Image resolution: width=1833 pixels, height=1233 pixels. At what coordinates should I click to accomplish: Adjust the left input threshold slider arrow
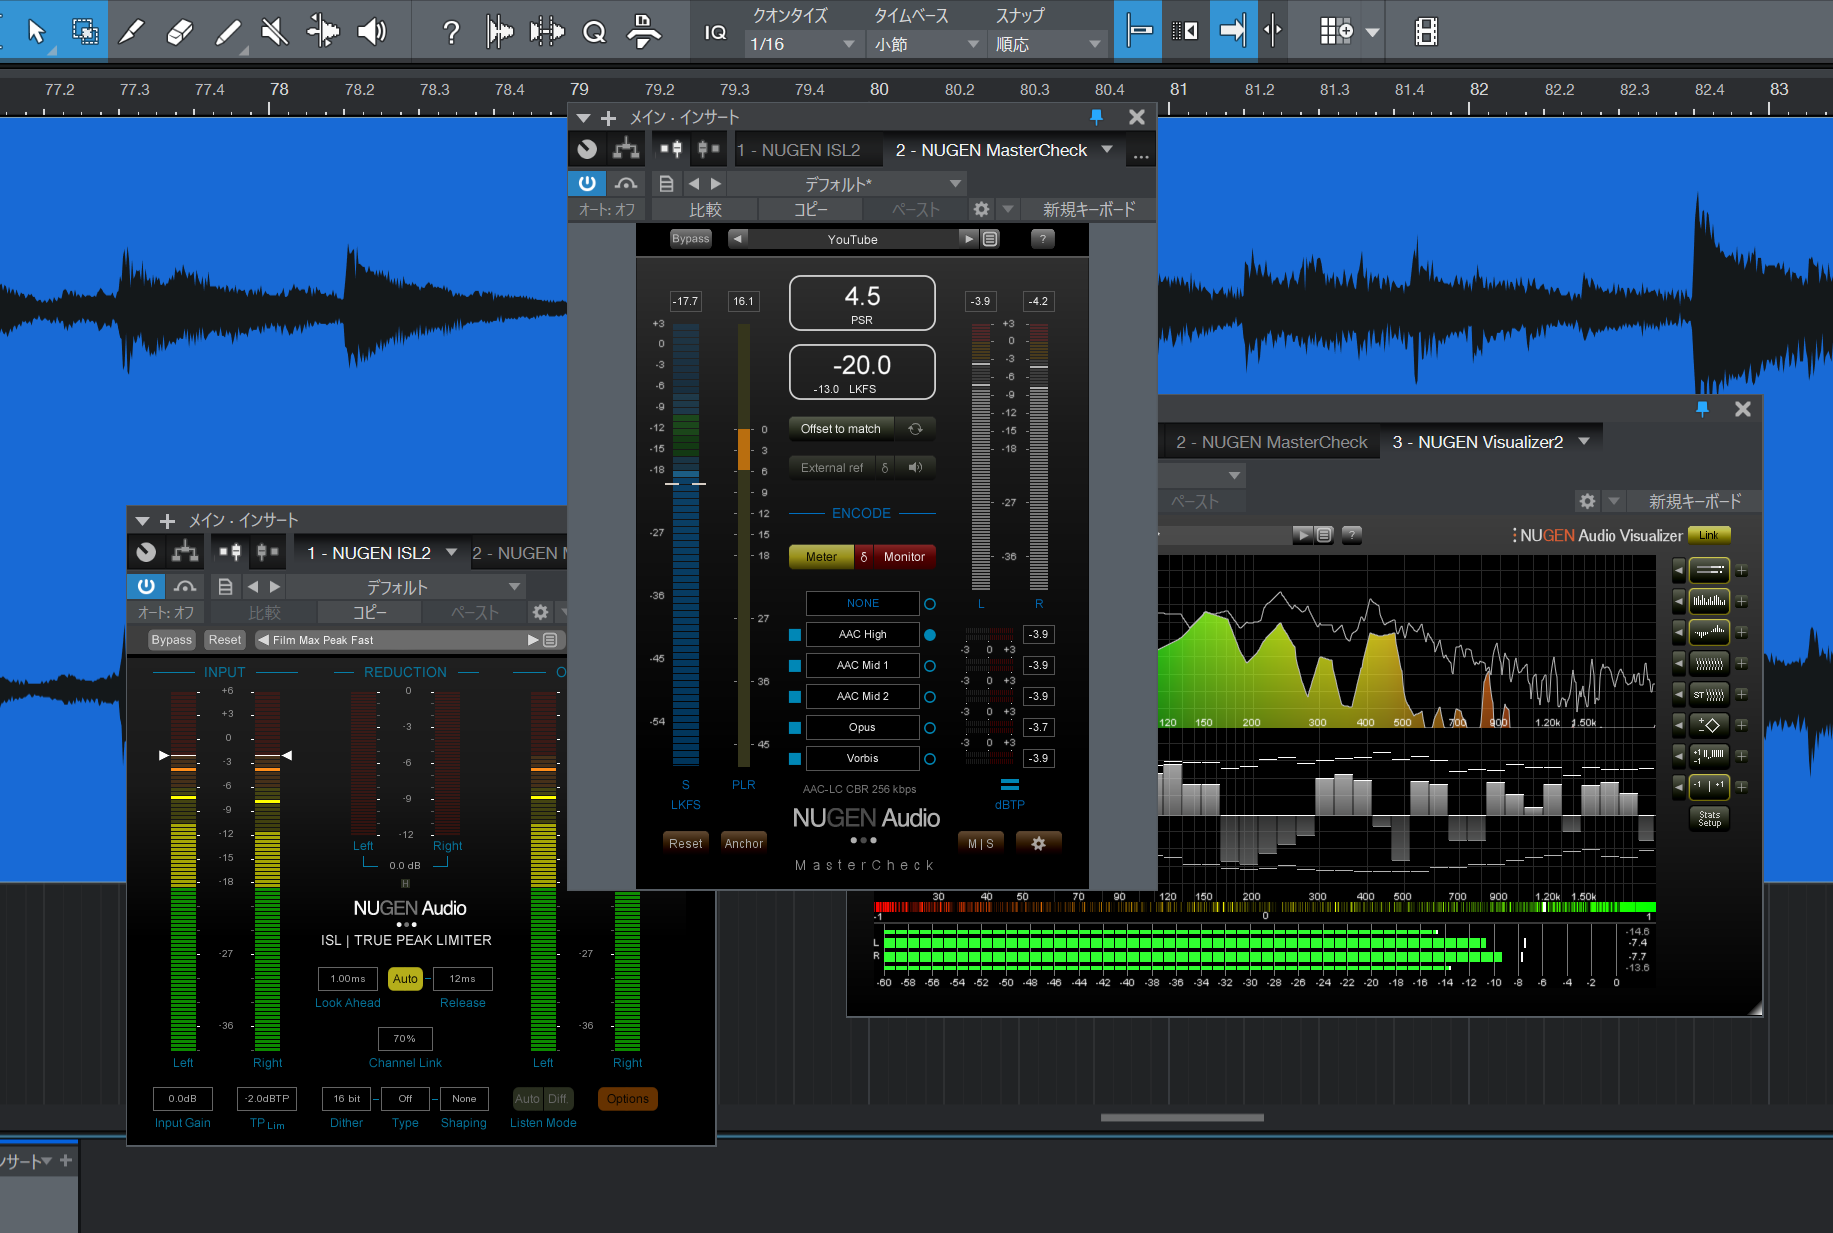click(164, 755)
